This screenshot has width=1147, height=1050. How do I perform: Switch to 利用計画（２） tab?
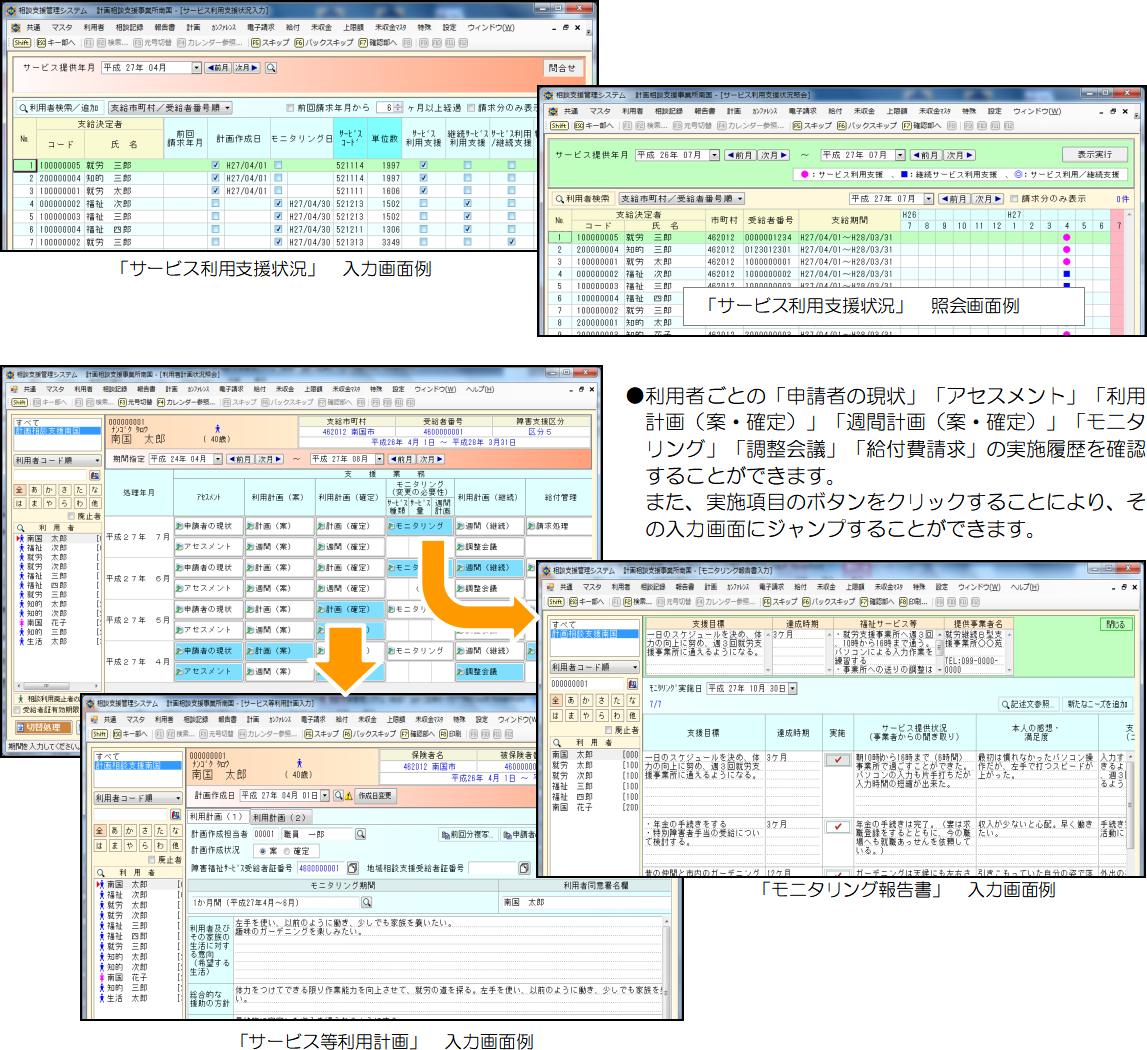click(279, 817)
